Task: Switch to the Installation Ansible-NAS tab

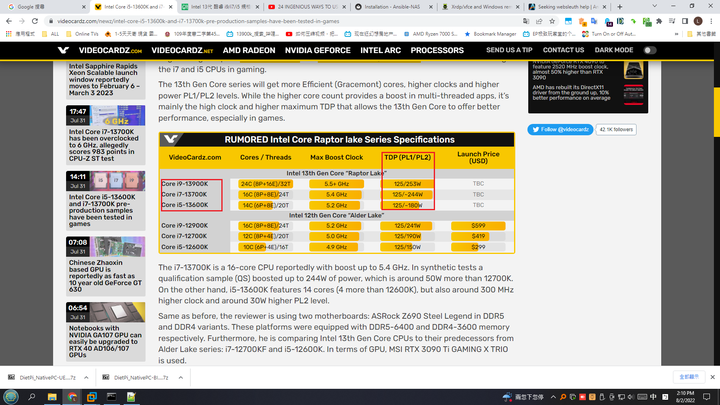Action: point(393,7)
